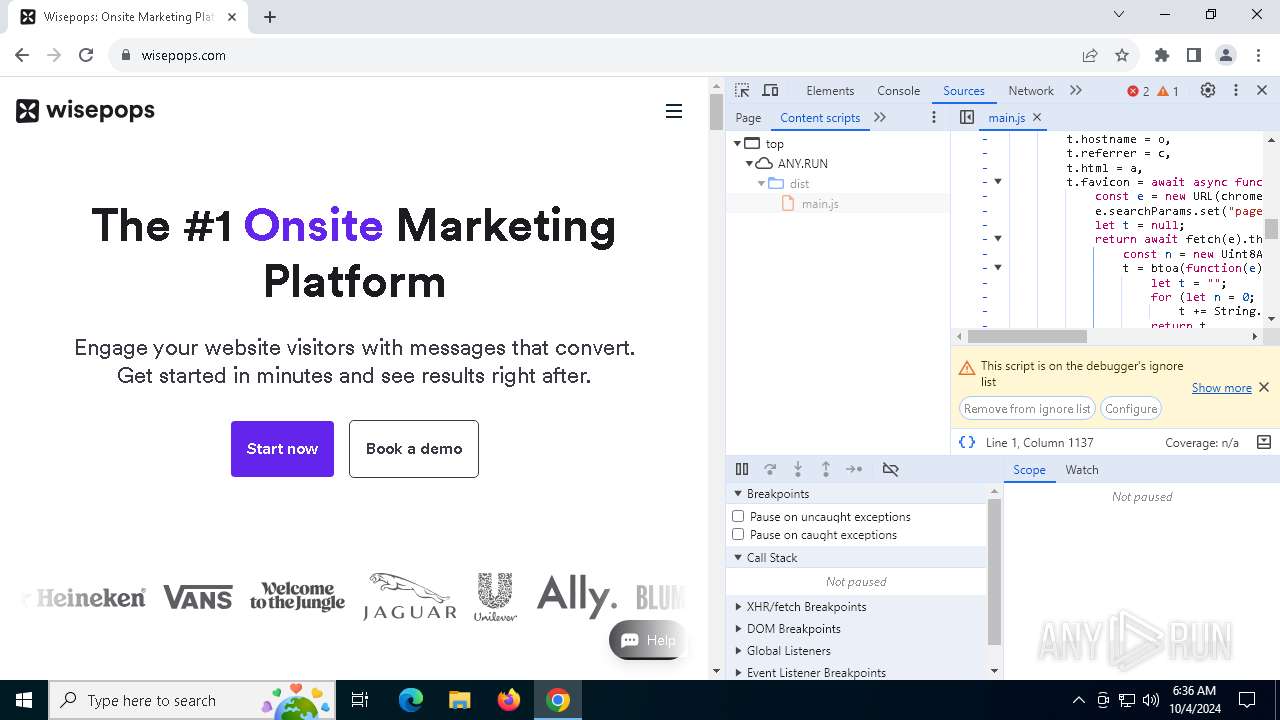Click Remove from ignore list button

coord(1027,408)
